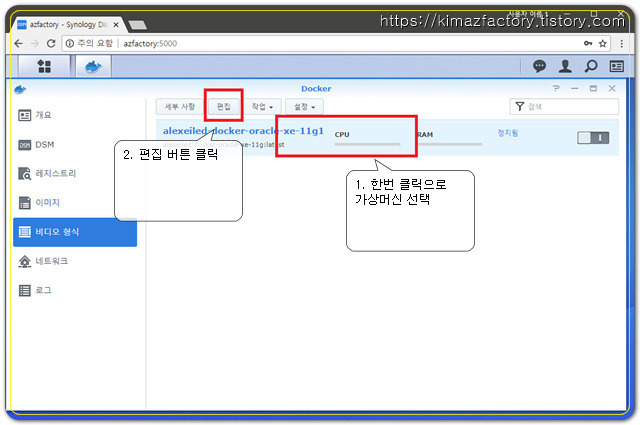Click the filter funnel icon in search box
640x425 pixels.
click(x=520, y=107)
